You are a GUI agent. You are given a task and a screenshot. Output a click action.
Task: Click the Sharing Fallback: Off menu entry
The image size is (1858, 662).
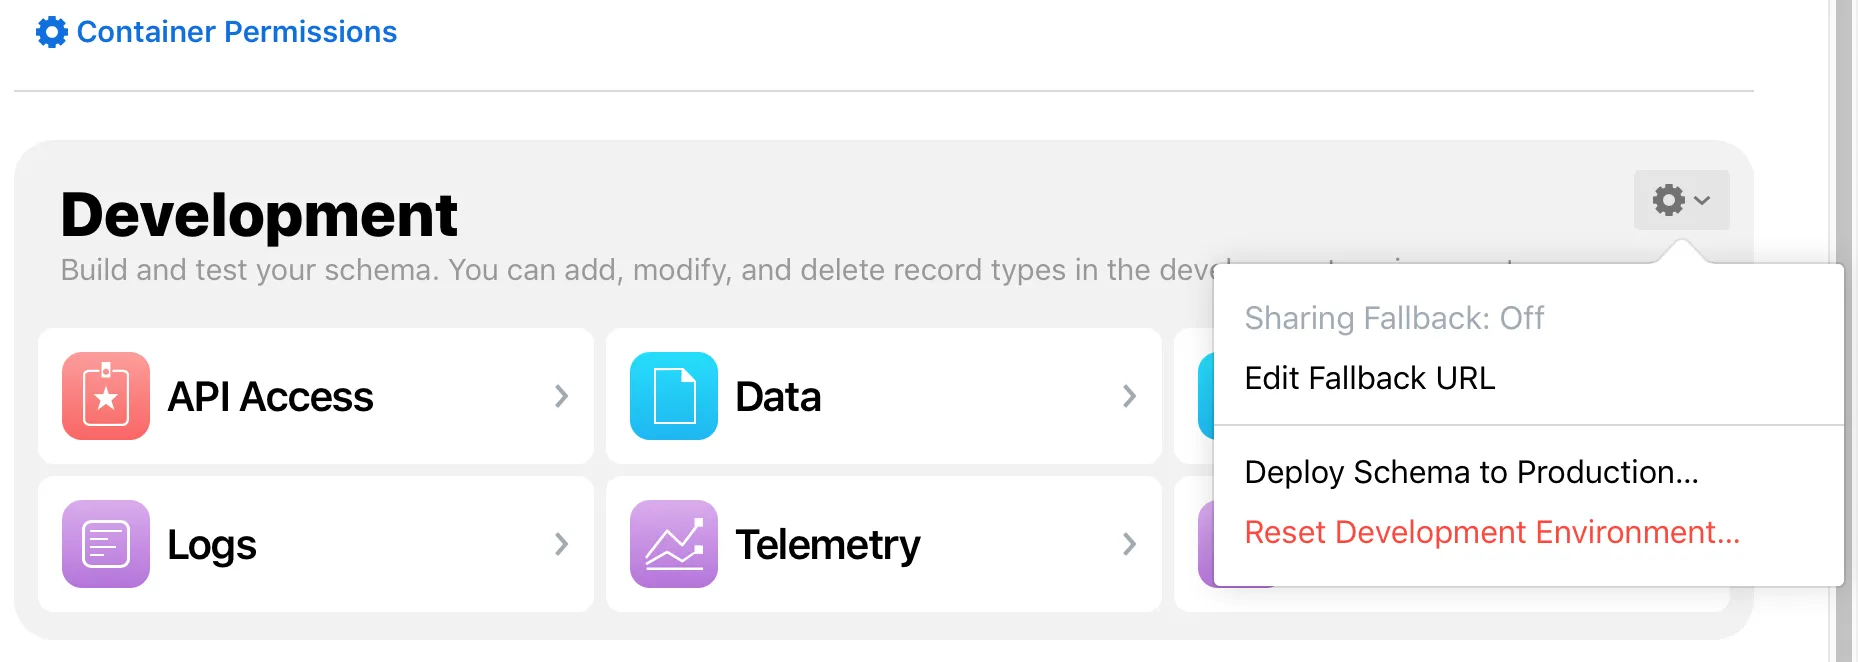click(x=1394, y=318)
